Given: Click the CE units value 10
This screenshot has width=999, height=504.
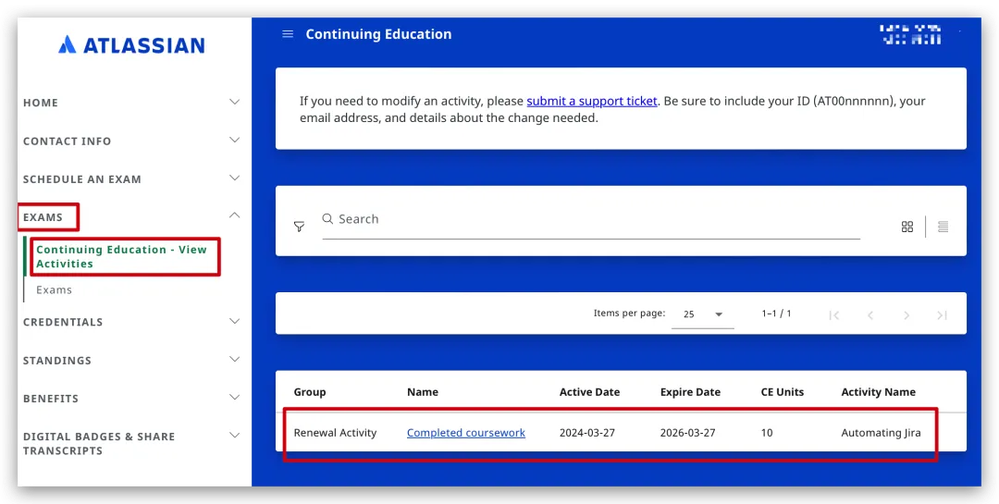Looking at the screenshot, I should click(766, 433).
